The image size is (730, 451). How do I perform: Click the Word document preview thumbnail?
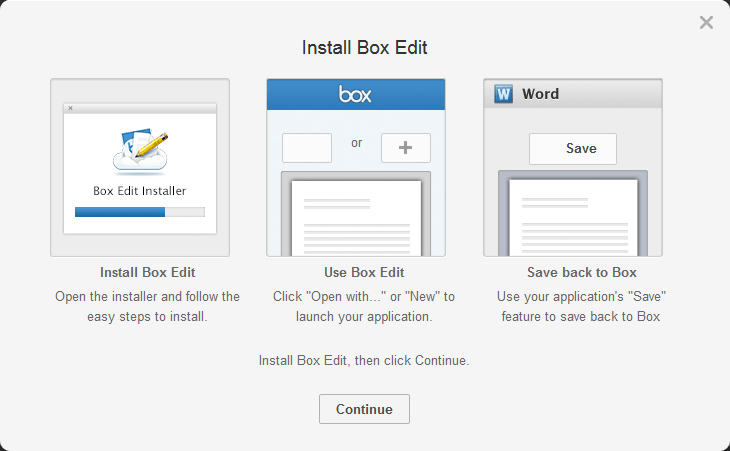573,213
